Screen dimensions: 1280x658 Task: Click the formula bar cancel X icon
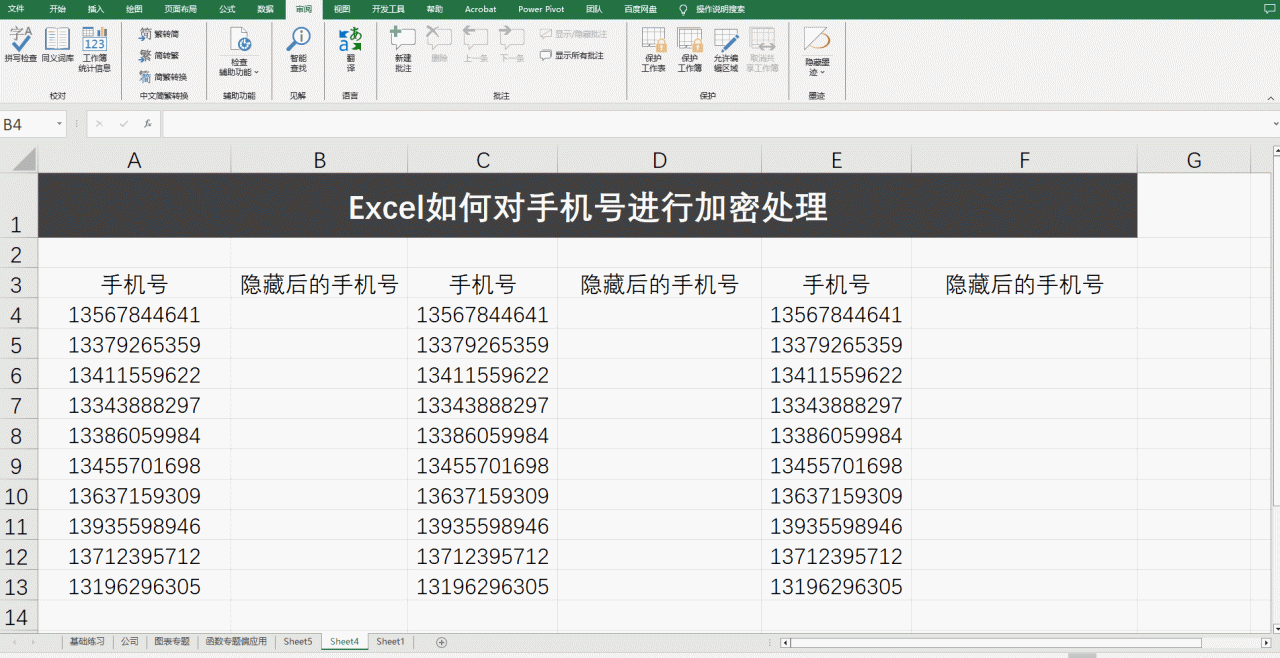click(99, 124)
